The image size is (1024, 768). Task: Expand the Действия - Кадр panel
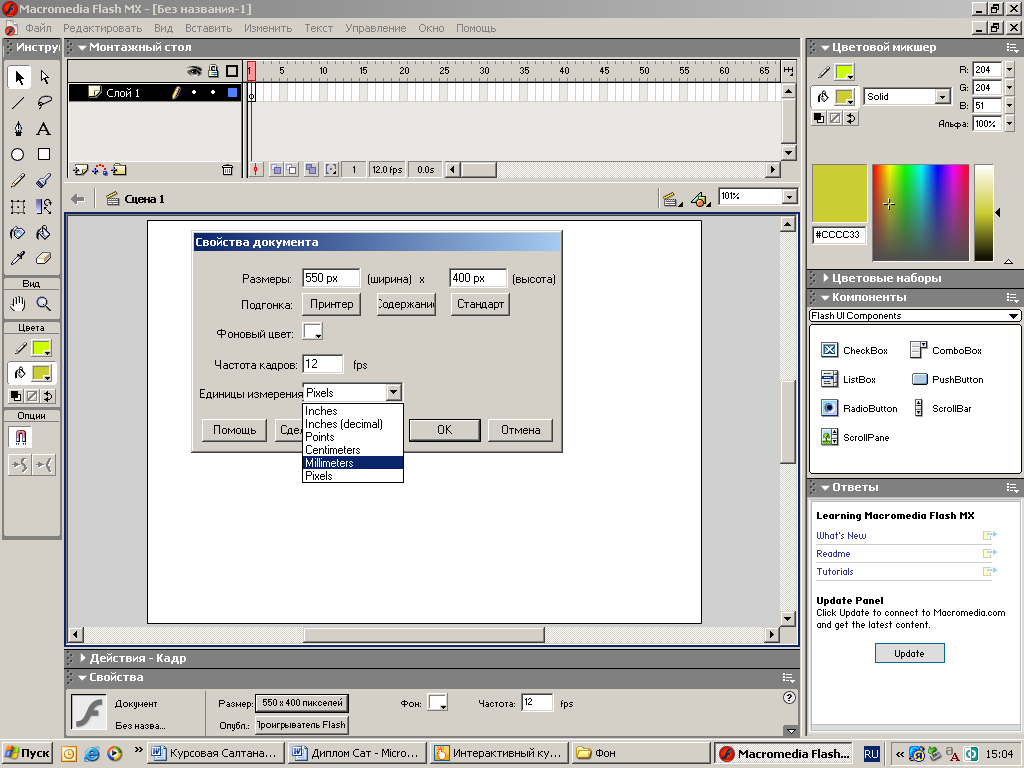(x=83, y=658)
